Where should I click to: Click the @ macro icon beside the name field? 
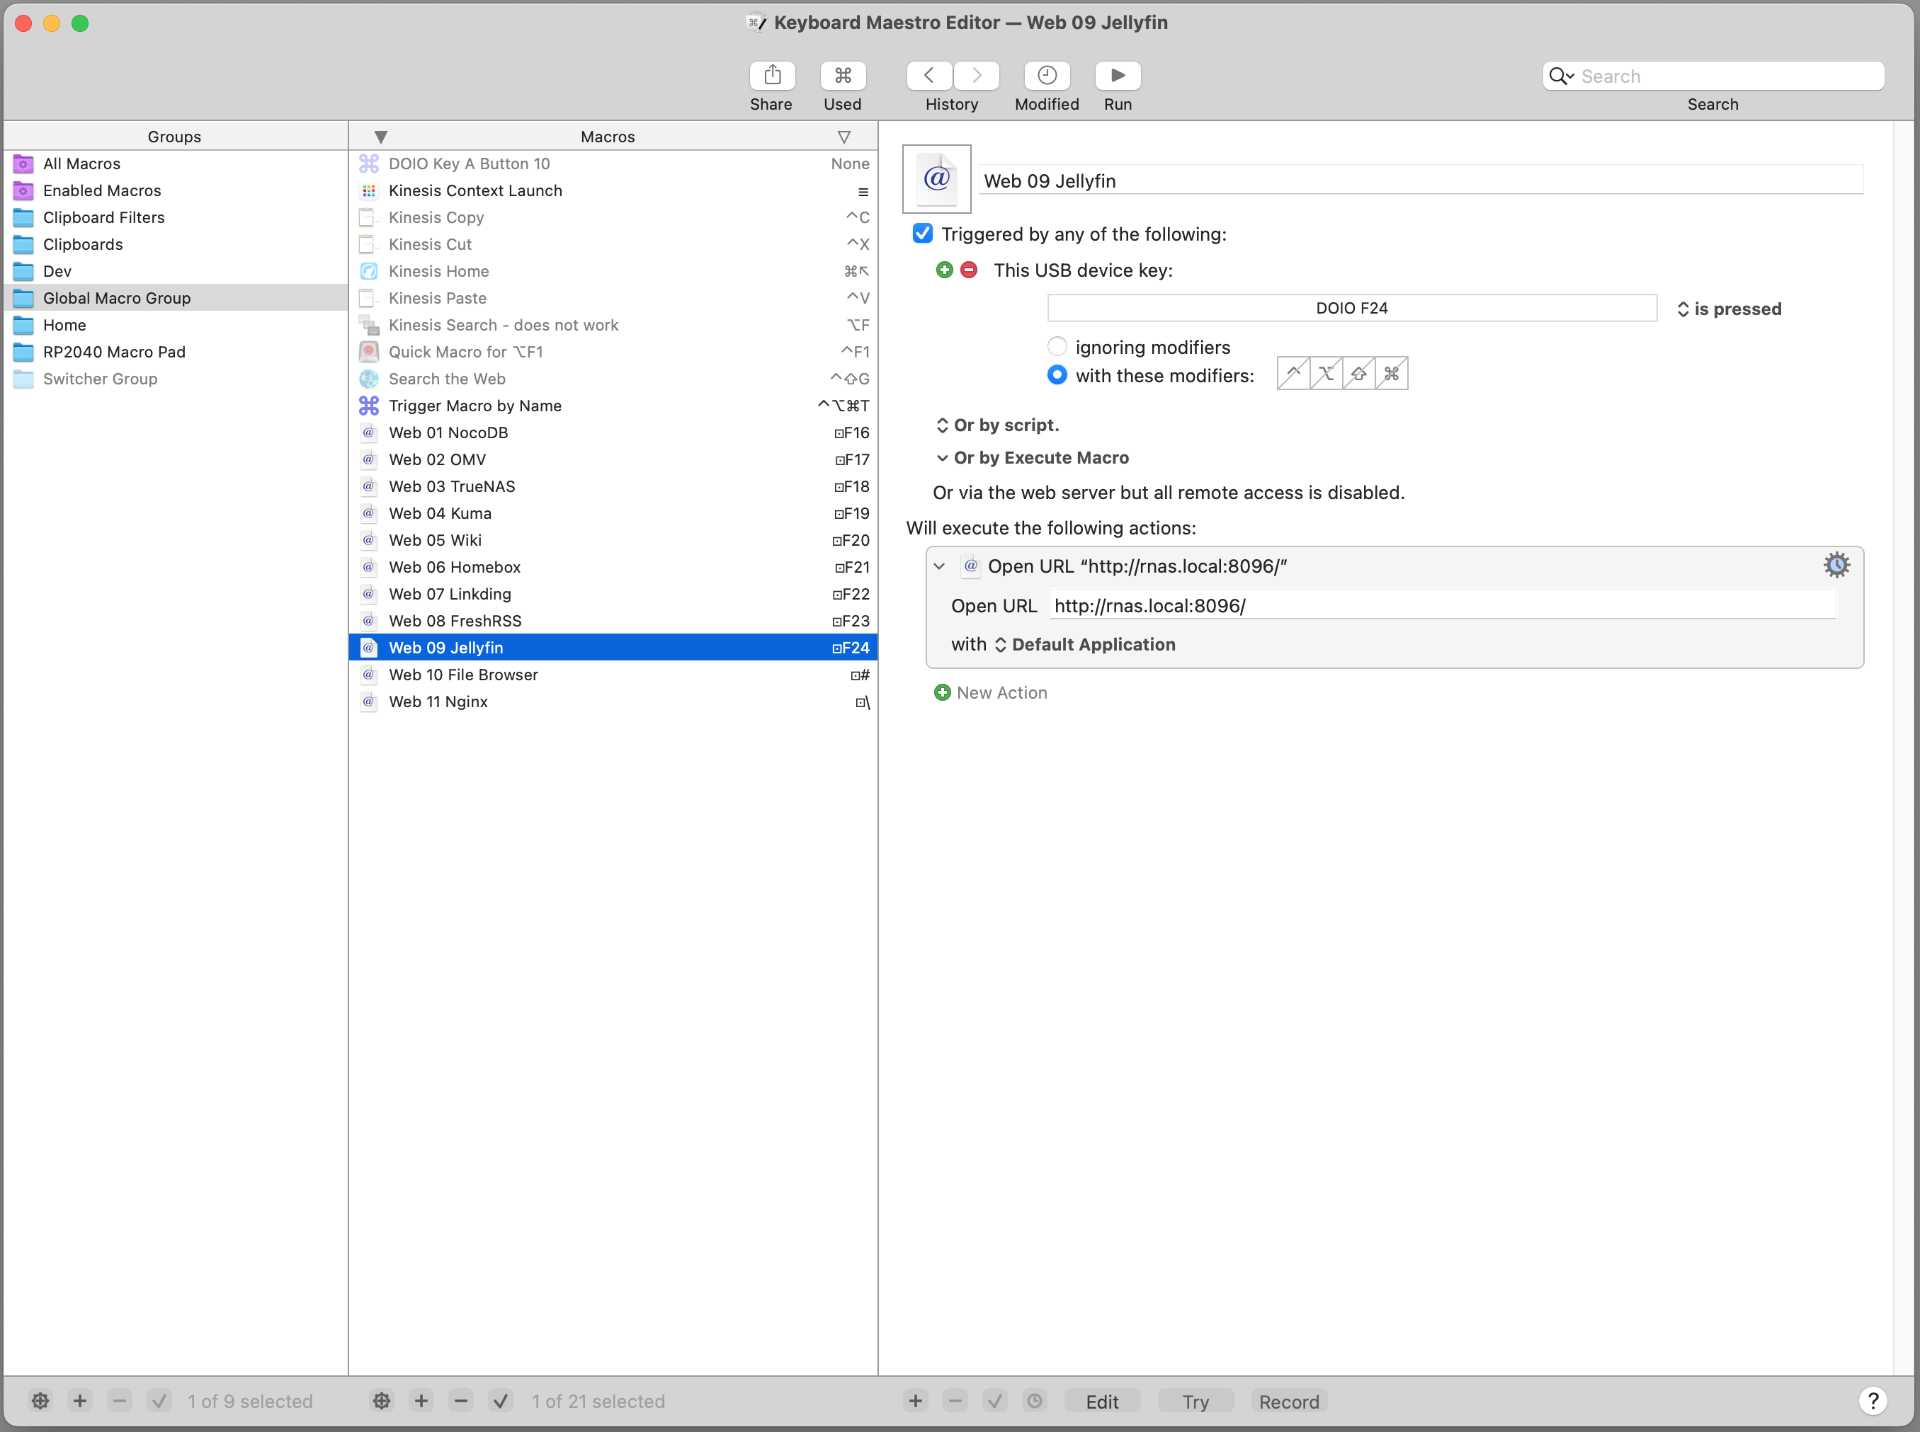[x=936, y=179]
